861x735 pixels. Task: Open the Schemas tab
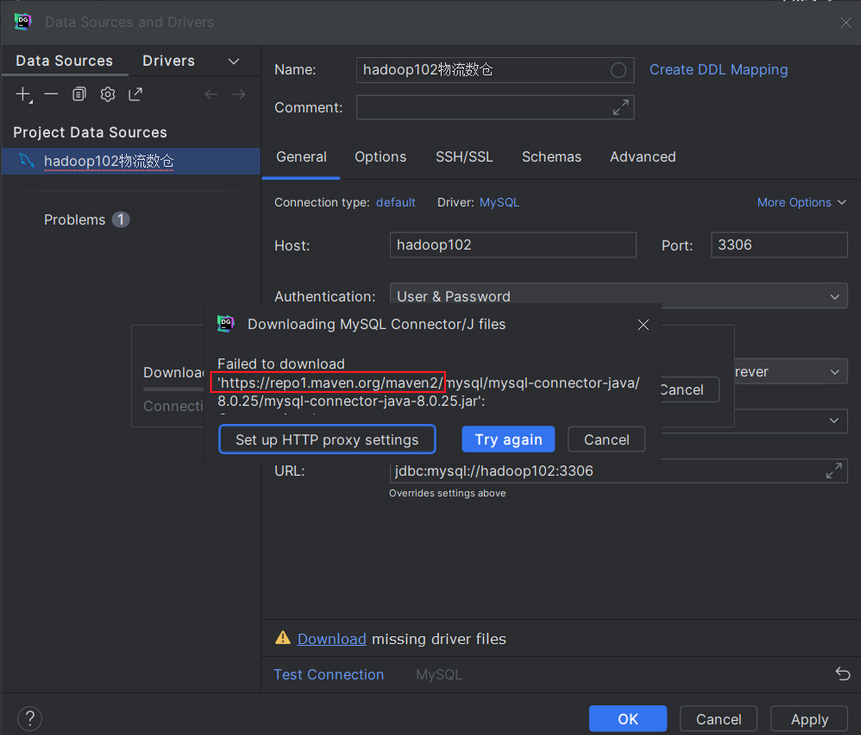point(551,157)
